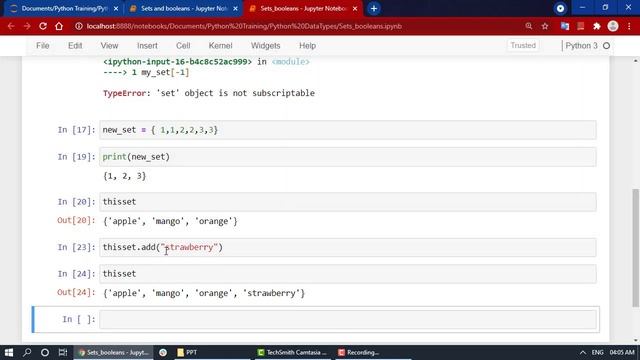Select the print(new_set) cell
The image size is (640, 360).
point(348,157)
